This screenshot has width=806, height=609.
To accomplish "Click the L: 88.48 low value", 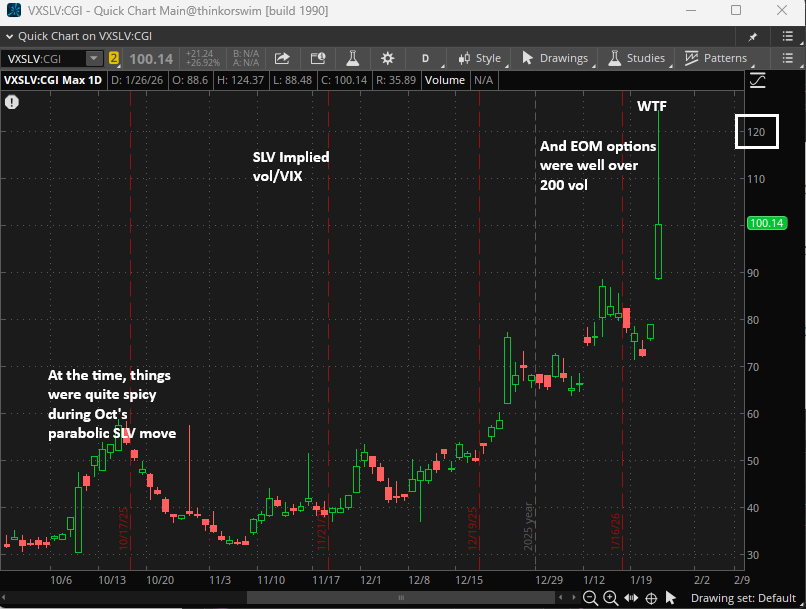I will click(x=292, y=80).
